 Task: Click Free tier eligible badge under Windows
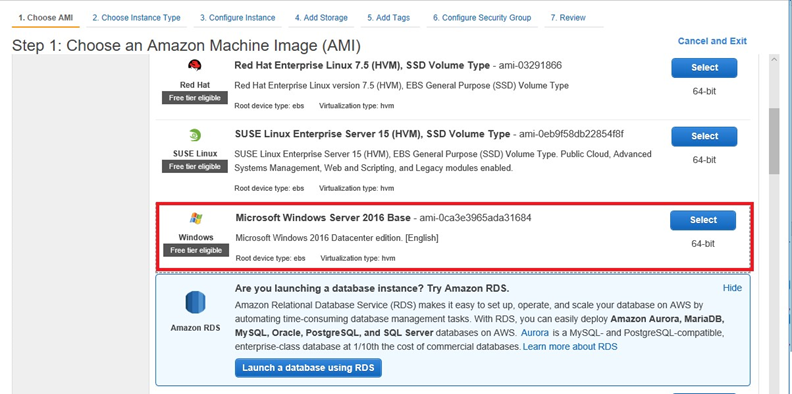[196, 251]
